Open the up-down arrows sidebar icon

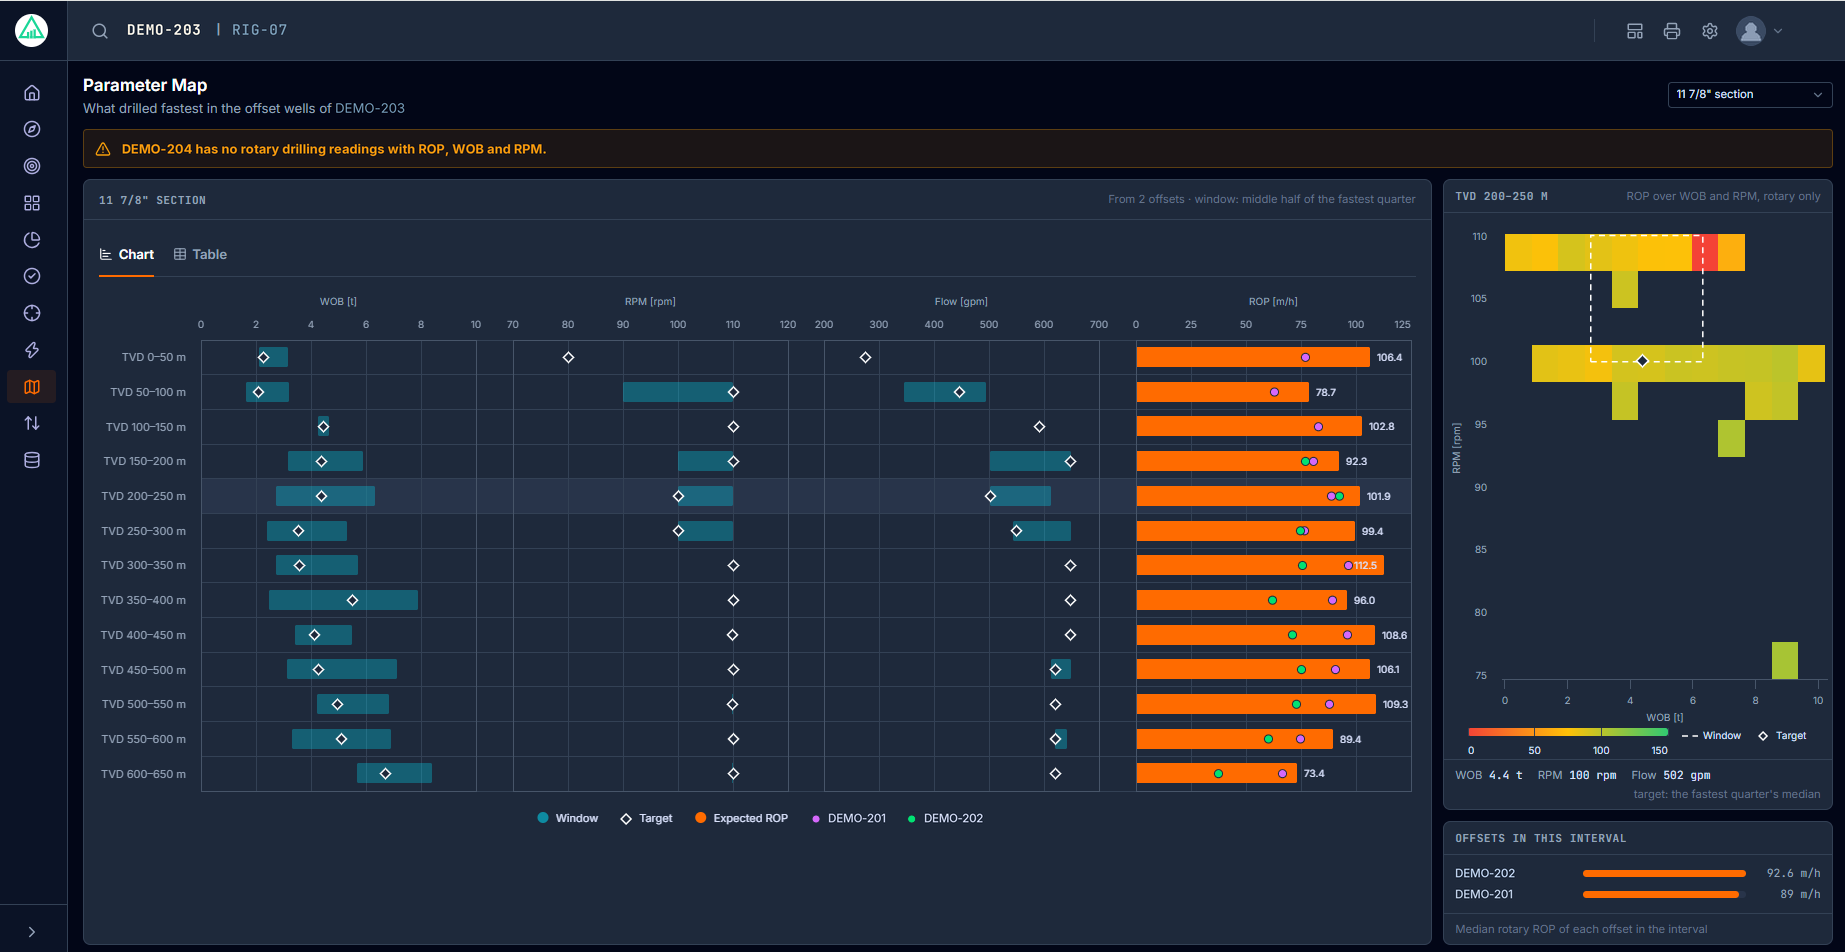[32, 423]
